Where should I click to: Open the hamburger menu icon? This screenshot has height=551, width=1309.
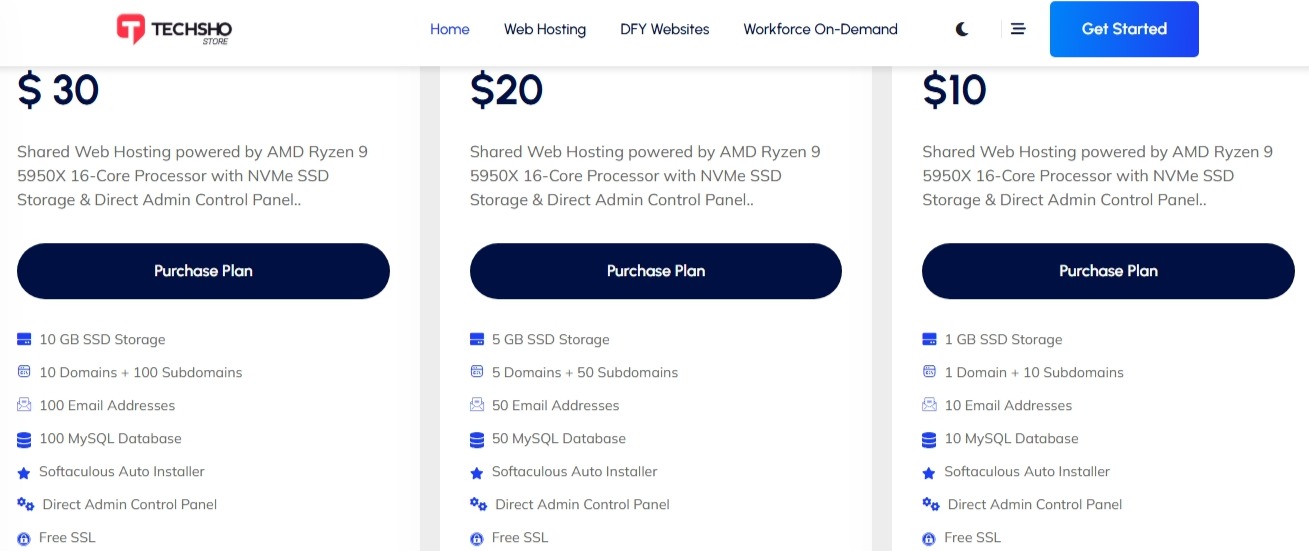(x=1018, y=29)
